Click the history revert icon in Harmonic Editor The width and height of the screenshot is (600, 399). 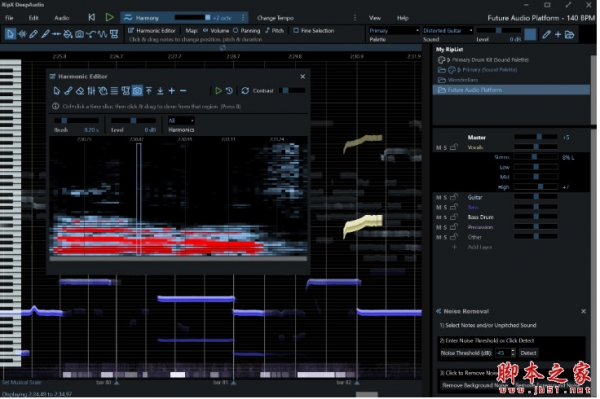click(x=230, y=91)
